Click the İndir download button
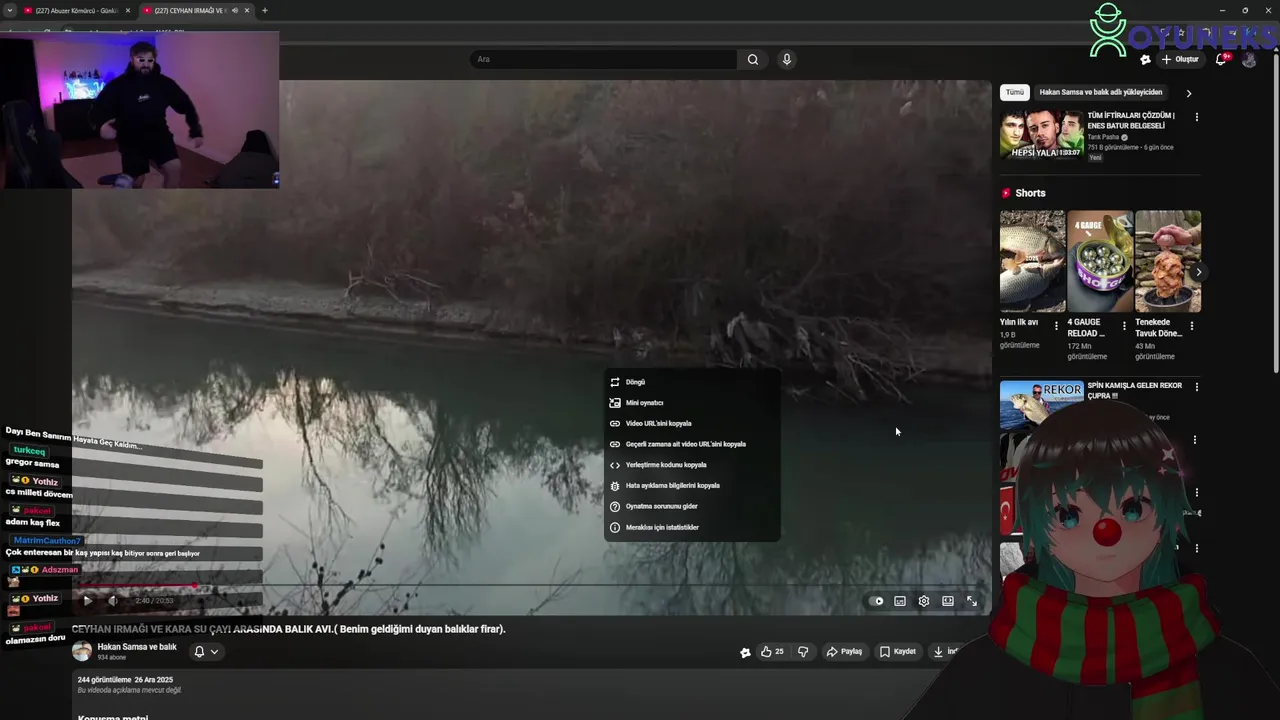 click(x=946, y=652)
